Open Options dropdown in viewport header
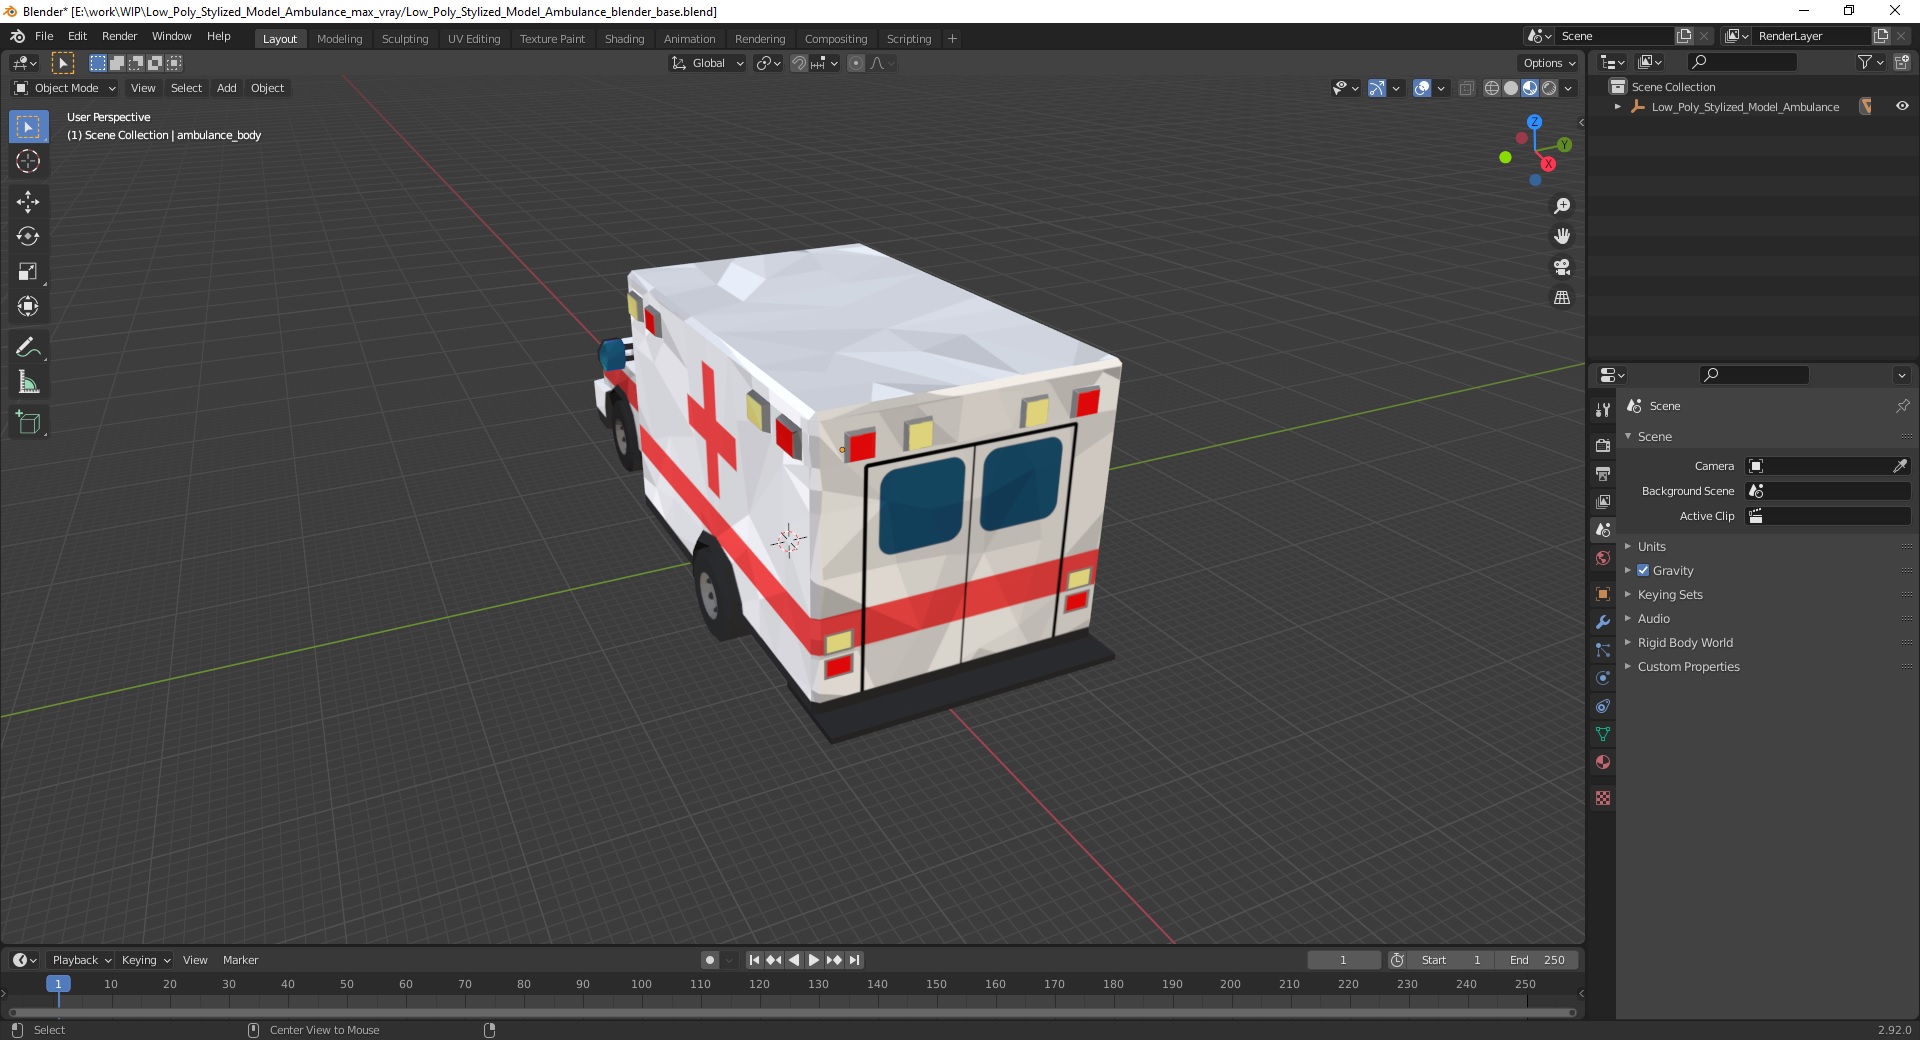This screenshot has height=1040, width=1920. click(1548, 63)
